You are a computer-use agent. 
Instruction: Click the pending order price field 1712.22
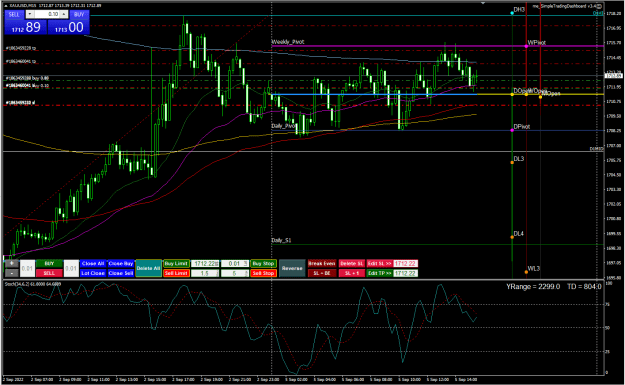[205, 263]
